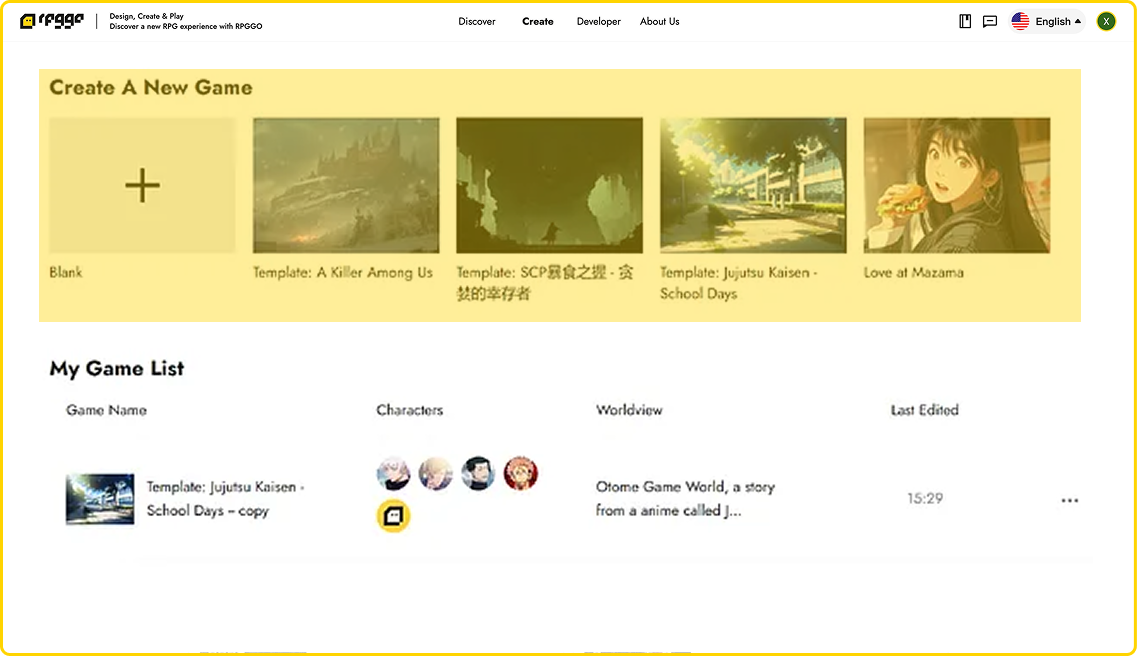Click the yellow RPGGO mascot avatar
The width and height of the screenshot is (1137, 656).
tap(393, 517)
